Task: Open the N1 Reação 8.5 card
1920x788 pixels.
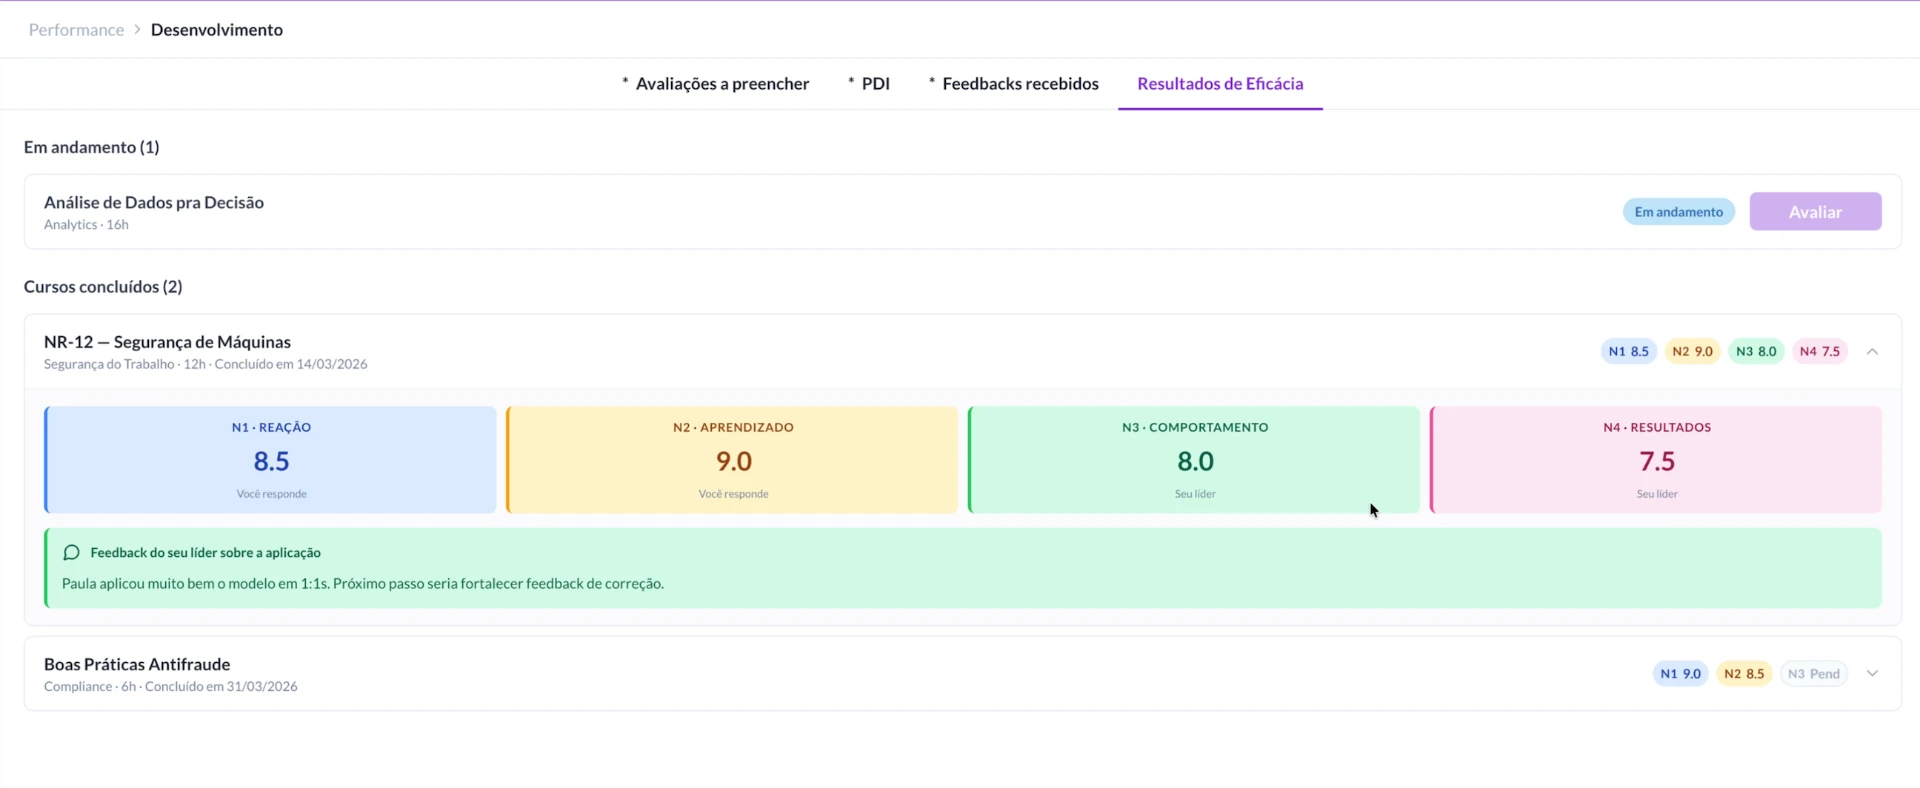Action: (x=270, y=460)
